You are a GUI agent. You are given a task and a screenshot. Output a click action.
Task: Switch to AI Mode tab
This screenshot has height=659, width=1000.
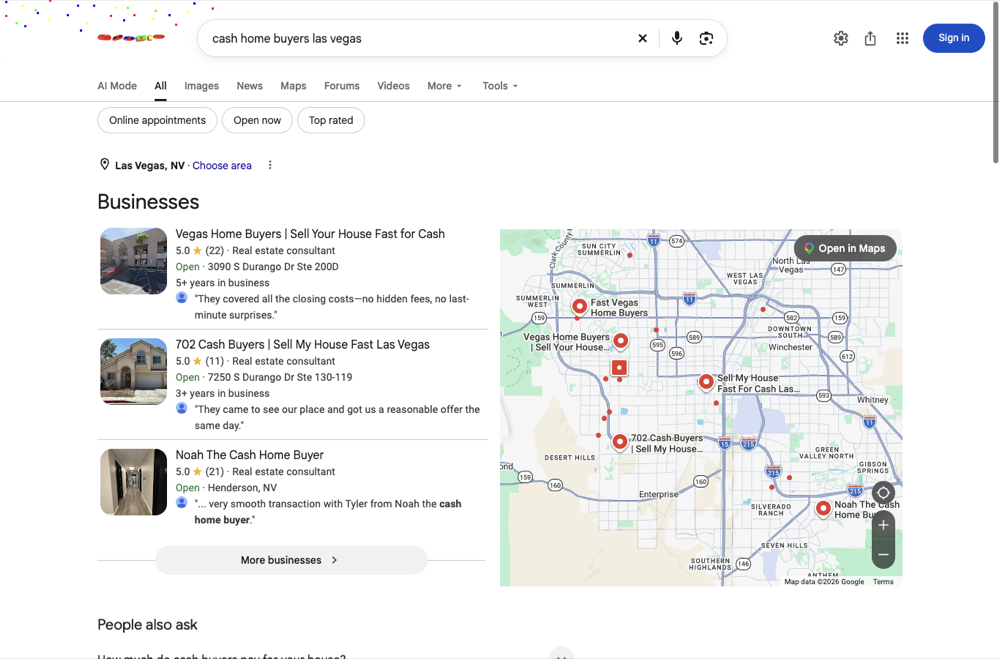(x=117, y=85)
